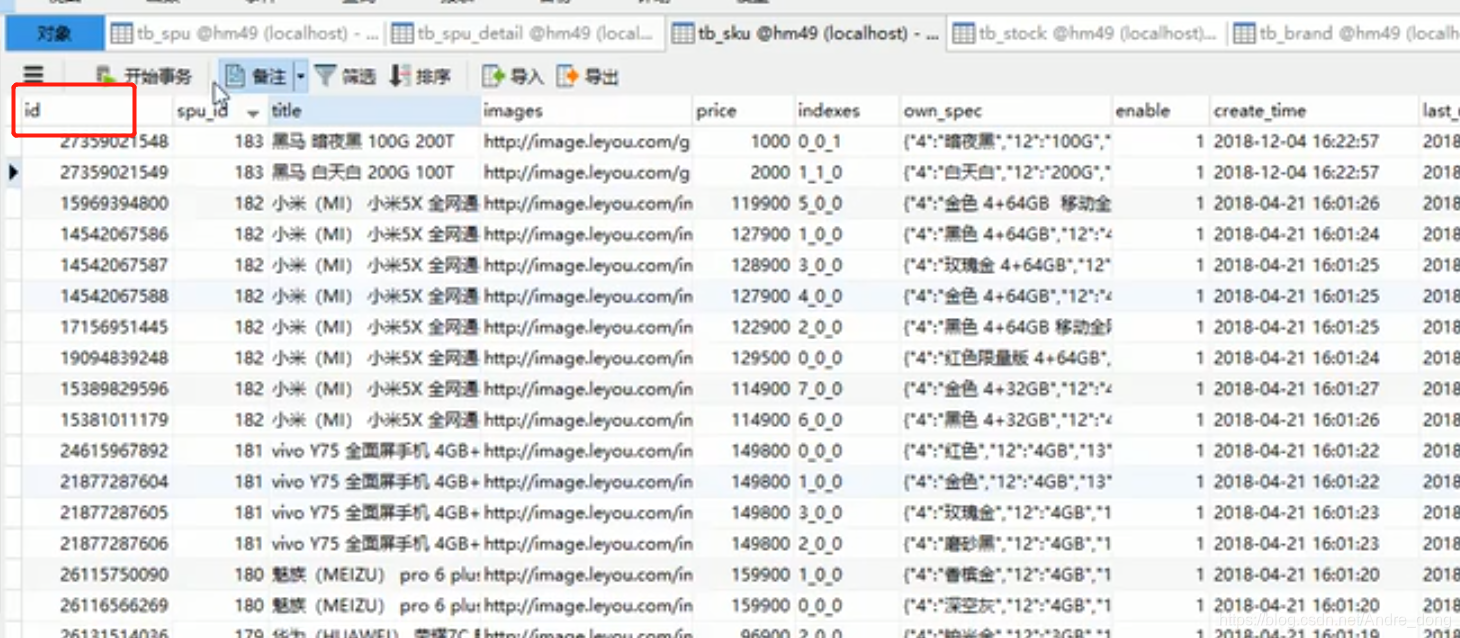
Task: Select the cell with id 14542067587
Action: tap(96, 265)
